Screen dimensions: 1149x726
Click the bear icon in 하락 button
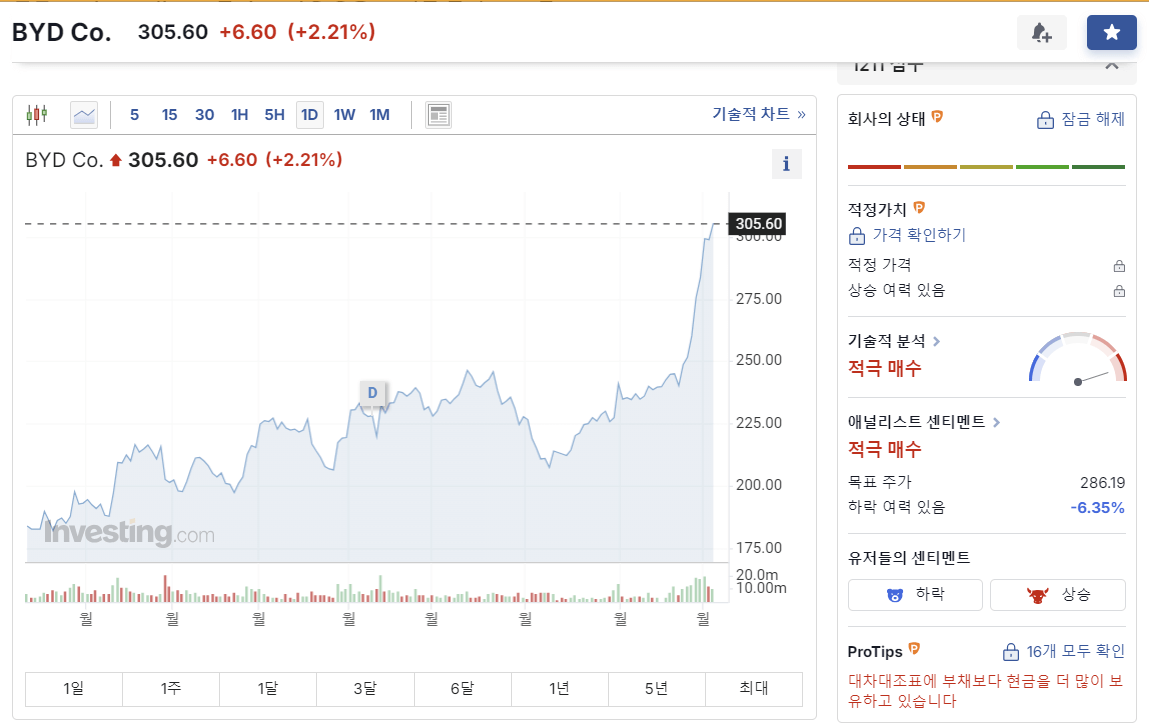(895, 594)
